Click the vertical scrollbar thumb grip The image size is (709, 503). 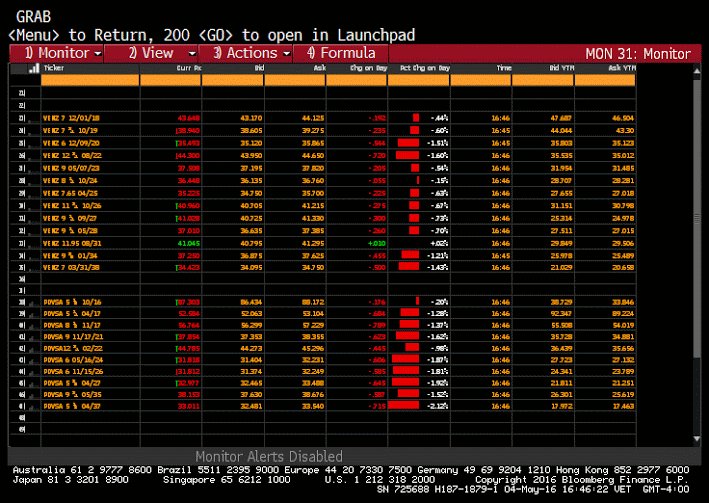pyautogui.click(x=697, y=219)
